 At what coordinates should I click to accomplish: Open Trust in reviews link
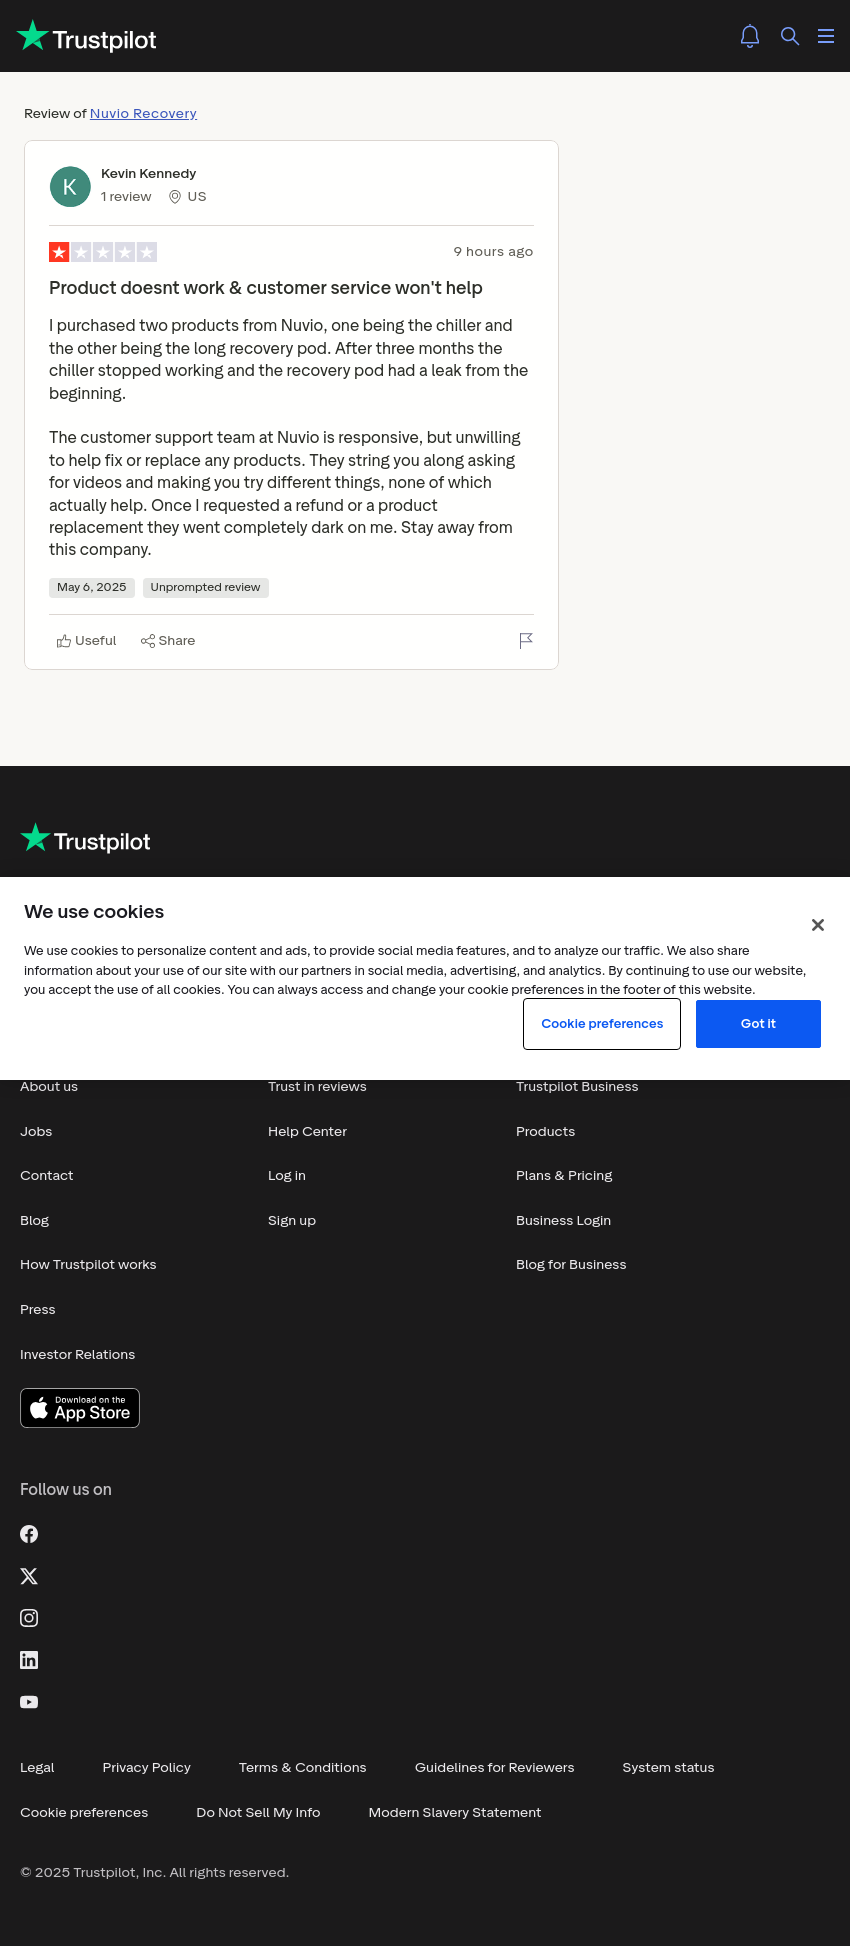click(x=317, y=1087)
